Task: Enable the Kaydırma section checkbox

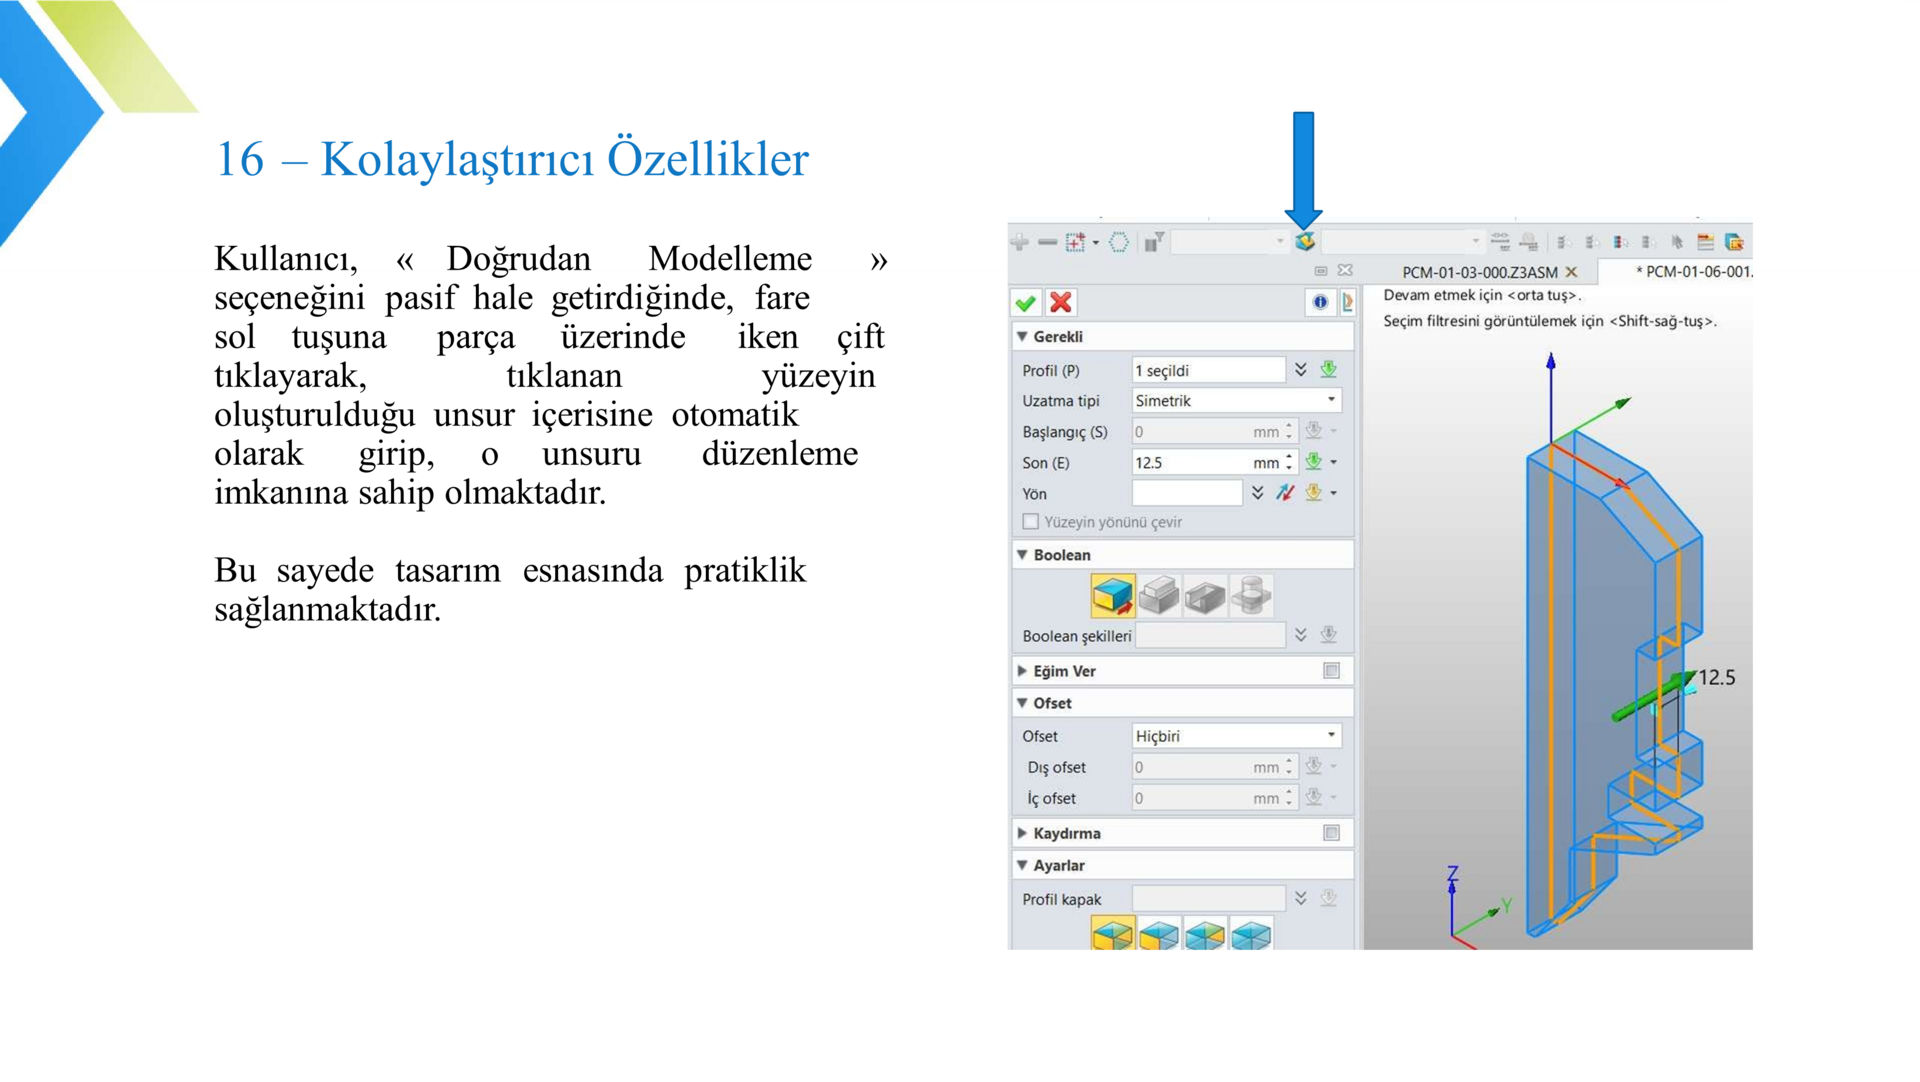Action: pyautogui.click(x=1331, y=833)
